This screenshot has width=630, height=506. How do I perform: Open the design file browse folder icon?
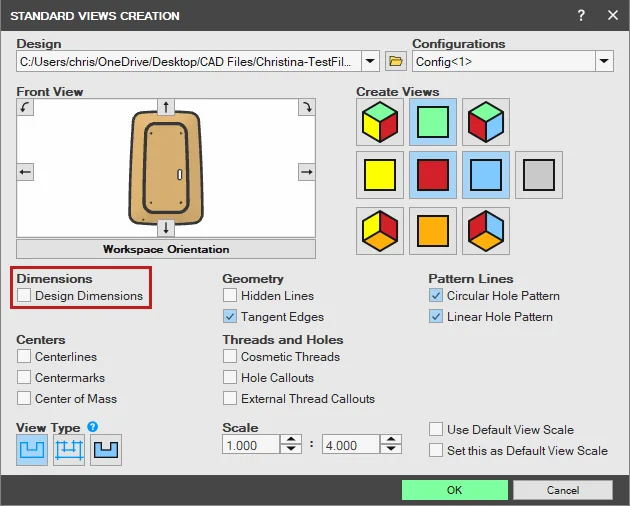tap(396, 61)
